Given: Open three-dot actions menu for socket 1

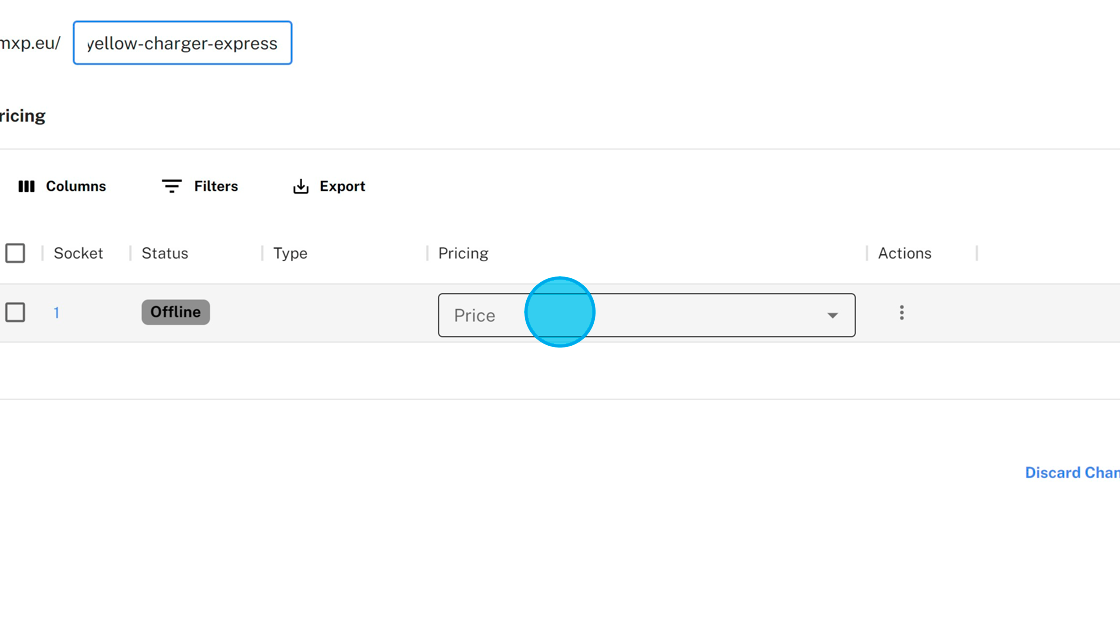Looking at the screenshot, I should [x=901, y=313].
